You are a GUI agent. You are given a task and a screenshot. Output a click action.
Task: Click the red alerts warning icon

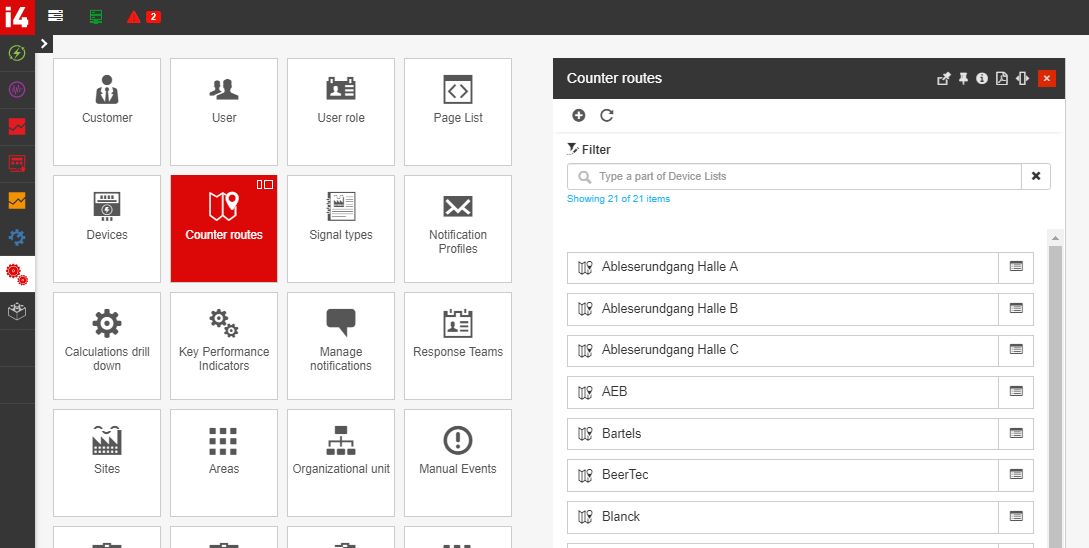tap(134, 17)
